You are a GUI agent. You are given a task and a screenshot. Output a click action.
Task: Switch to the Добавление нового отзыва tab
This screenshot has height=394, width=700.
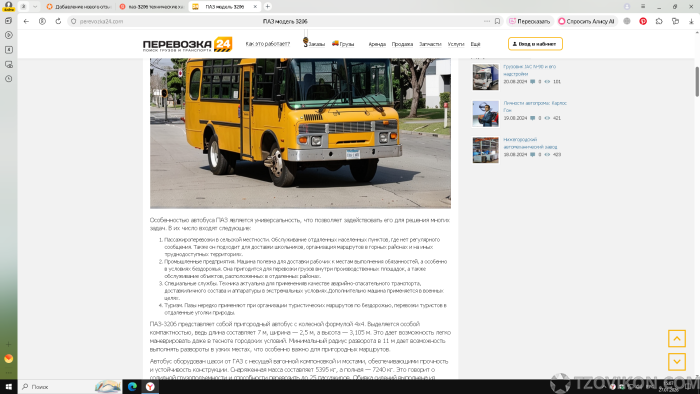click(79, 7)
